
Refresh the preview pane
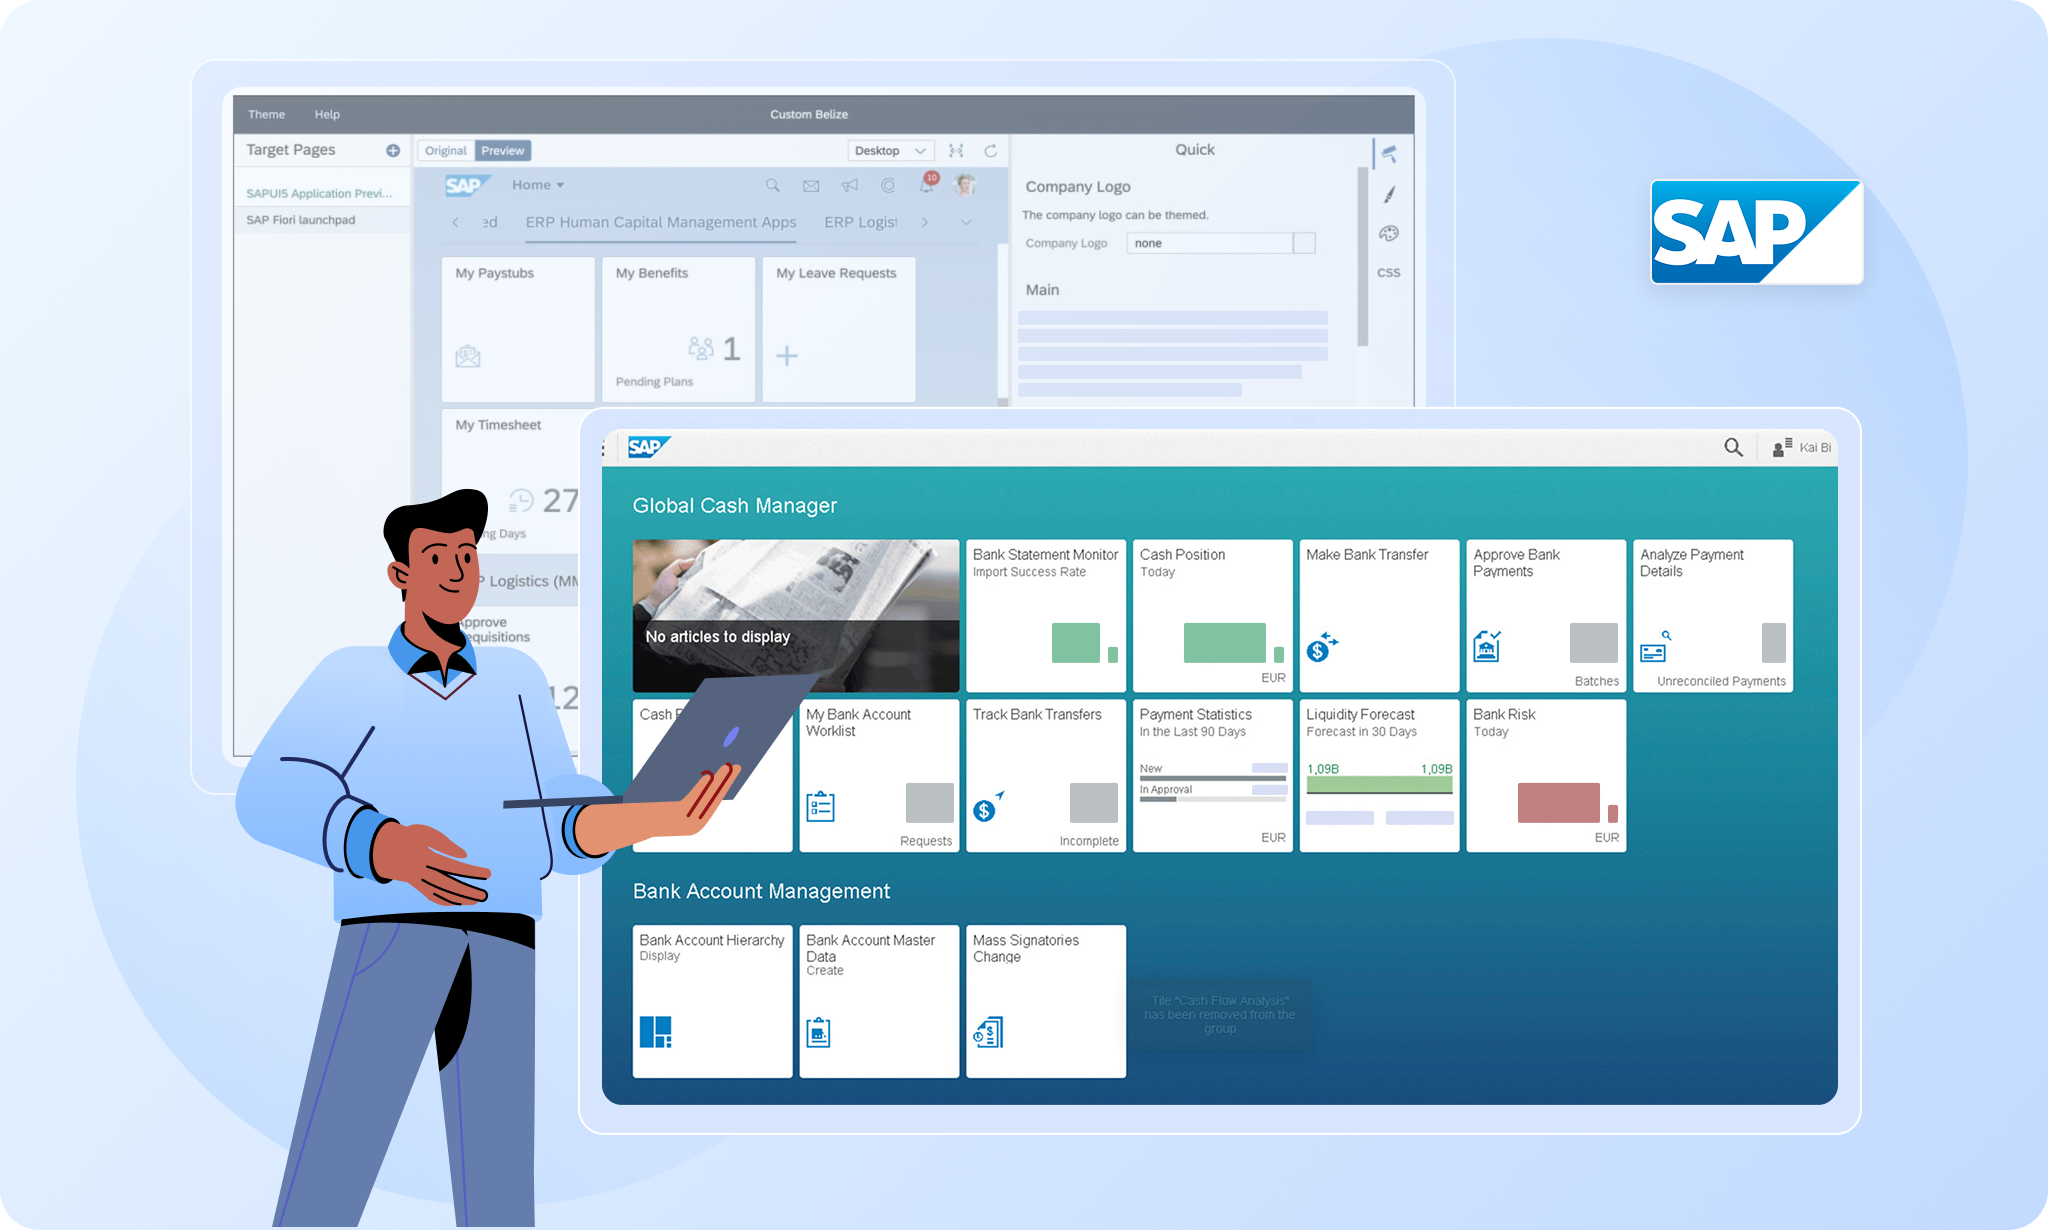[x=990, y=151]
